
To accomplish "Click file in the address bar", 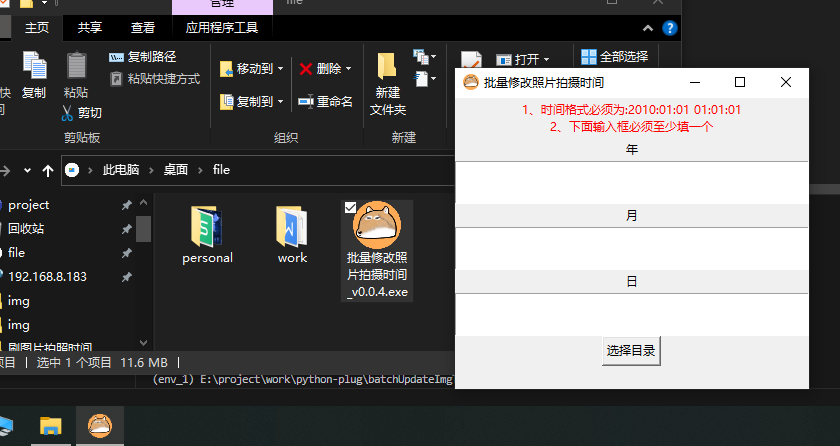I will pos(221,170).
